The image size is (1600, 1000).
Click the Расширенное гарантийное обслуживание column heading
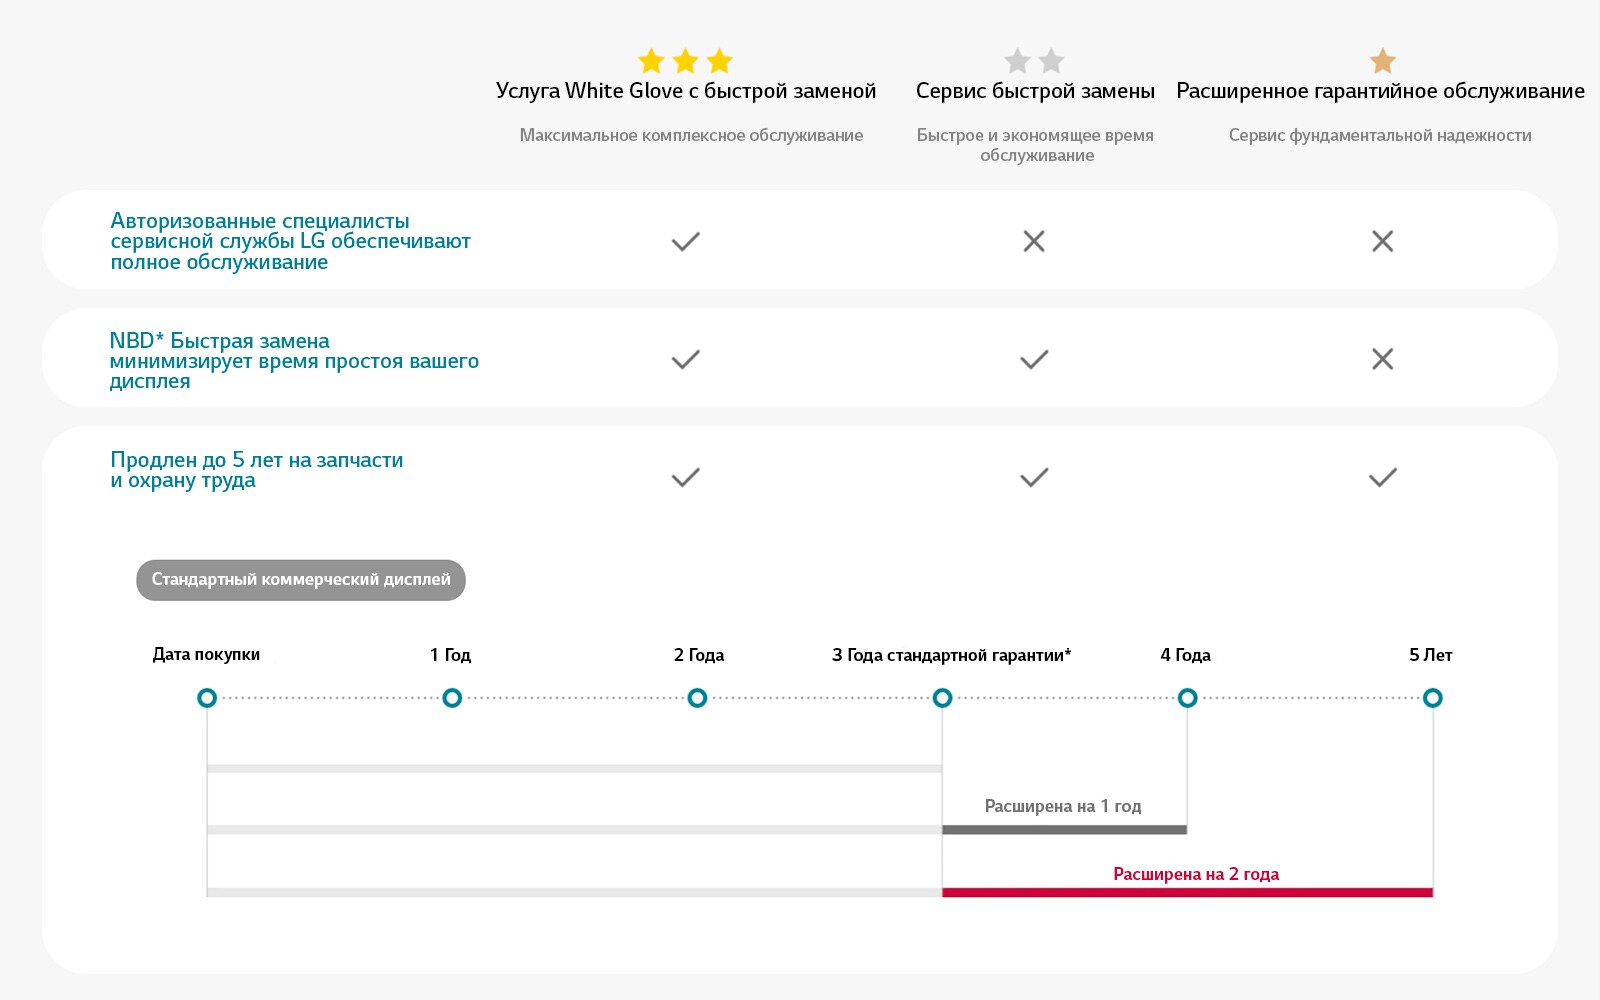pyautogui.click(x=1380, y=91)
